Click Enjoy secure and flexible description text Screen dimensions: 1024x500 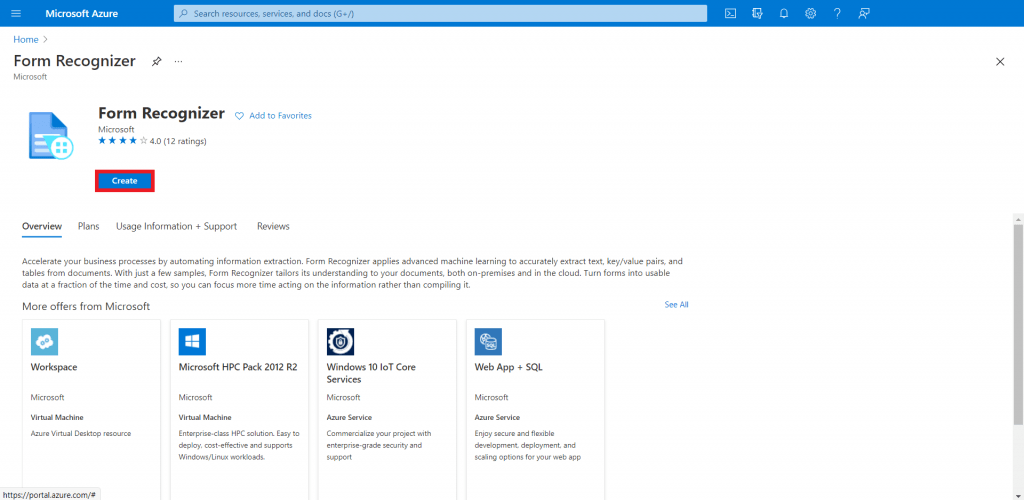click(528, 445)
